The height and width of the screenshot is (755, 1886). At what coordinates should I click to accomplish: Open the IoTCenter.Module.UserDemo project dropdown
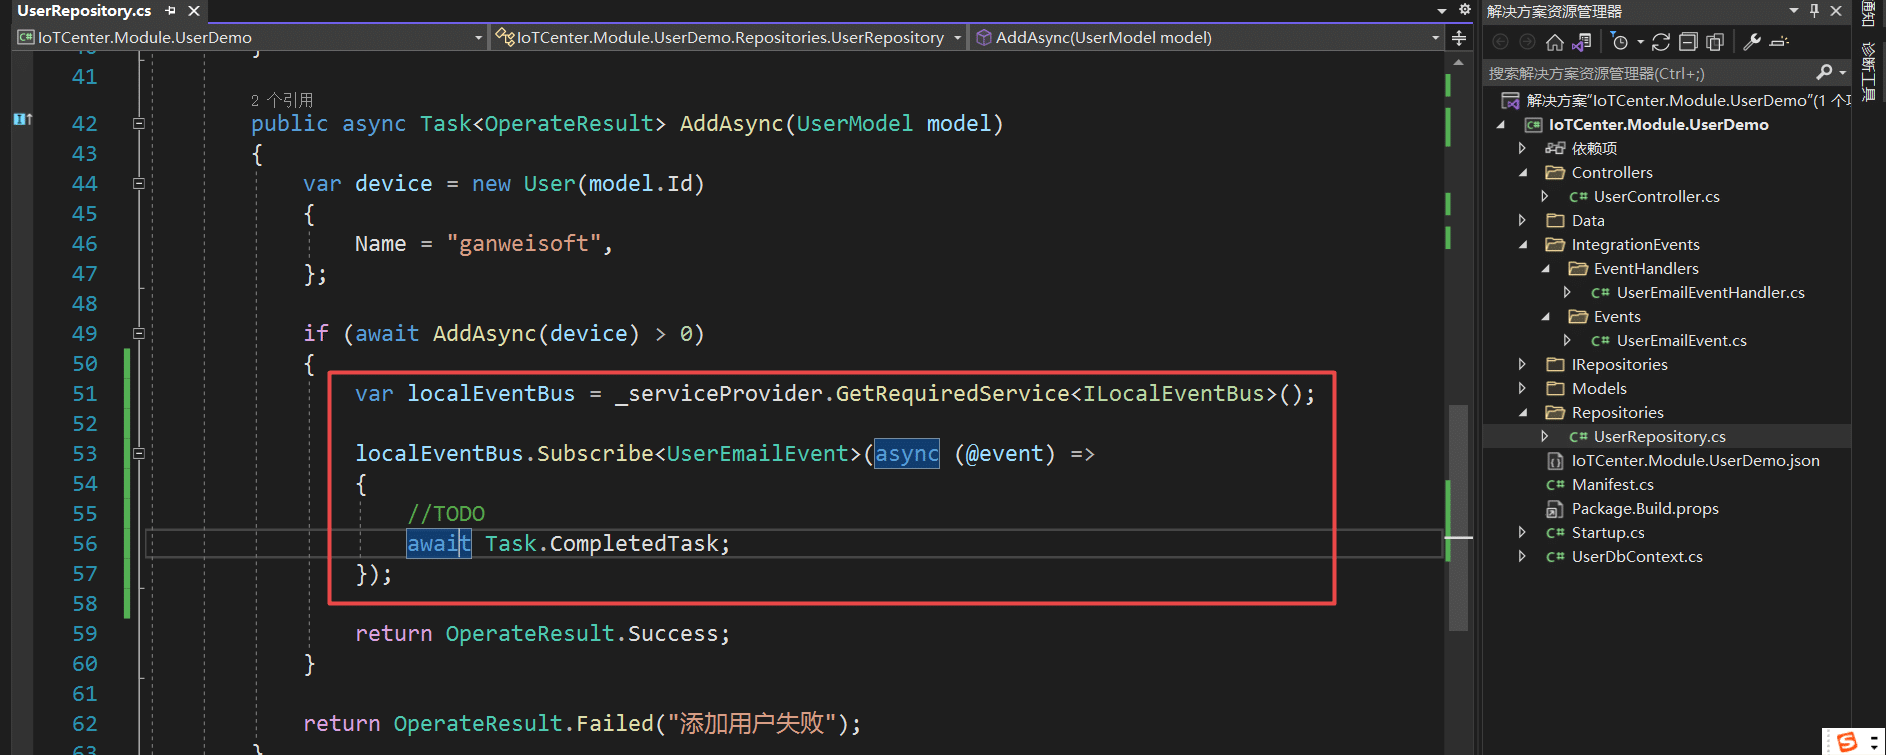point(478,38)
